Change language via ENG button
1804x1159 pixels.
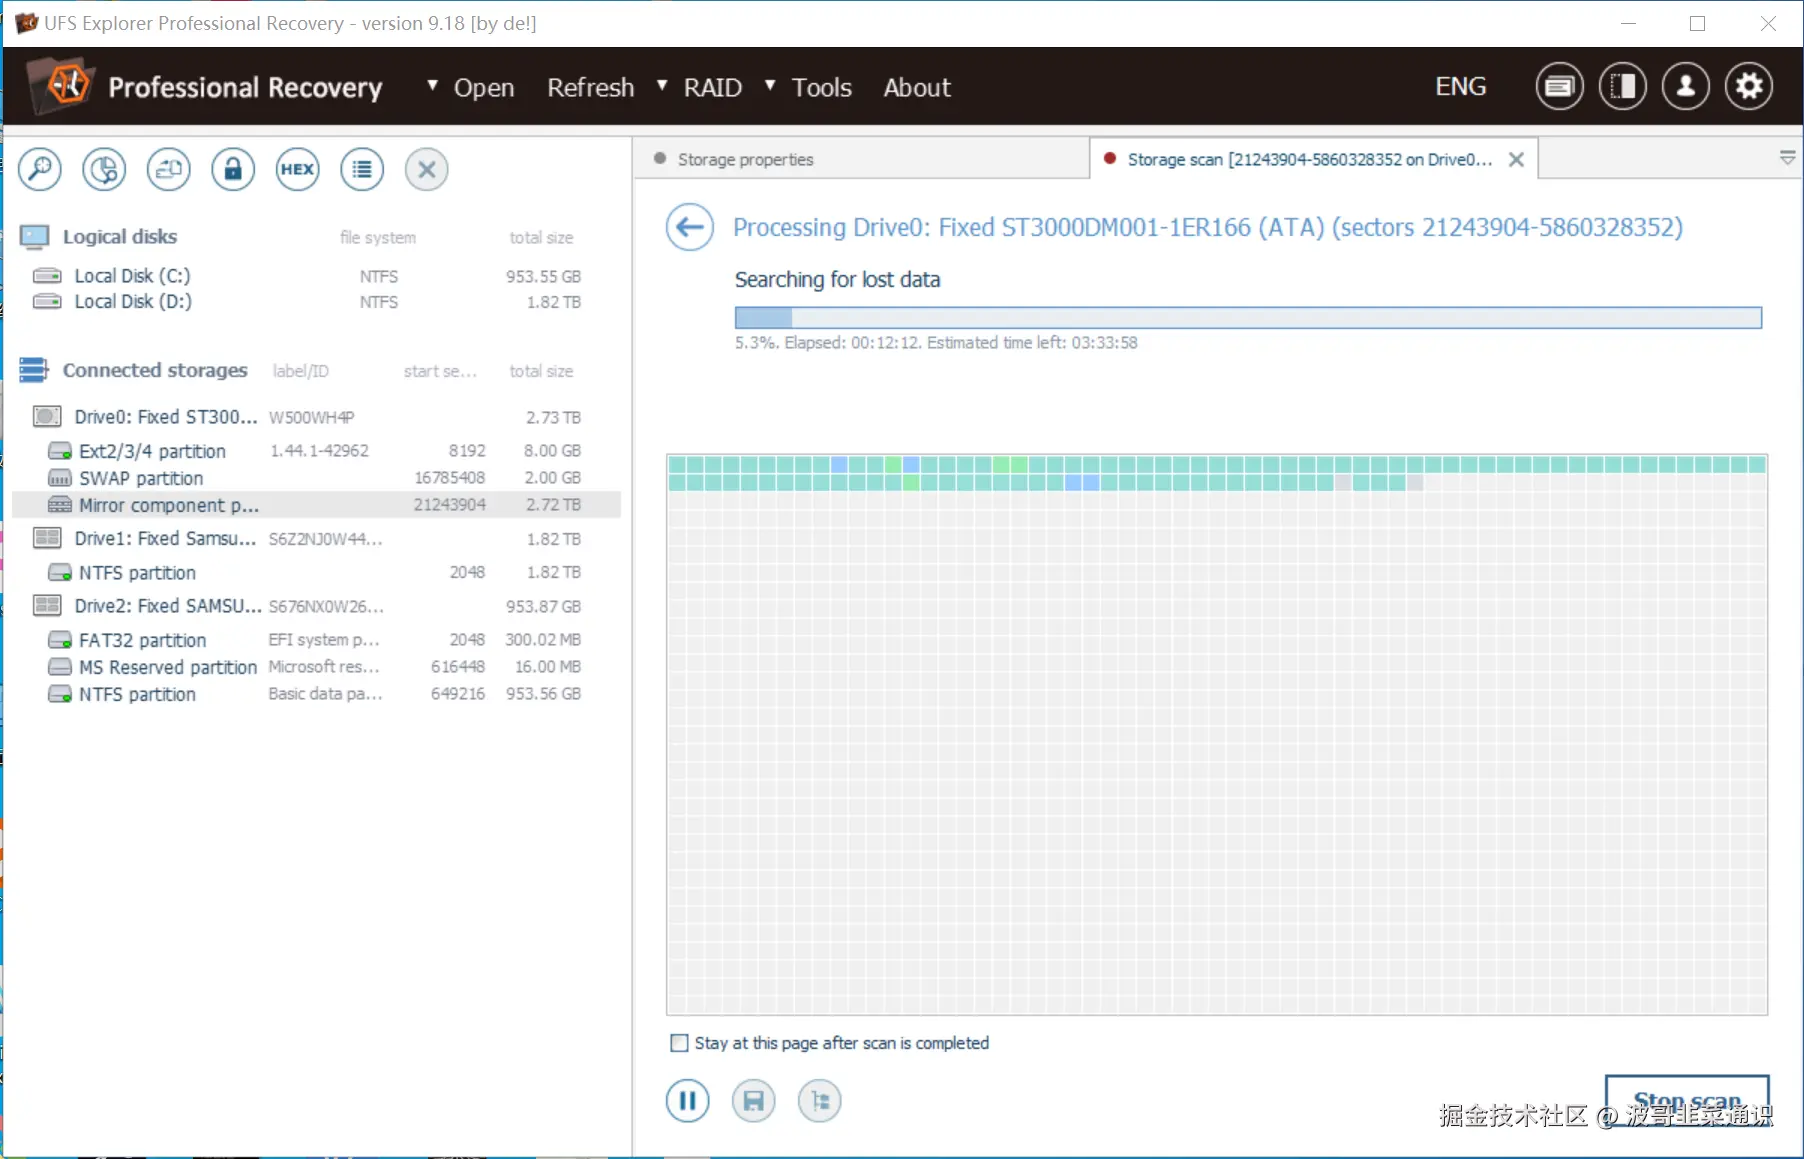point(1461,87)
